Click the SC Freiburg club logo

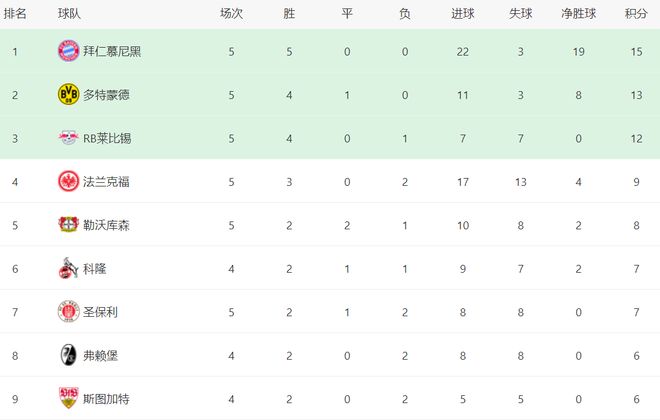[x=68, y=355]
